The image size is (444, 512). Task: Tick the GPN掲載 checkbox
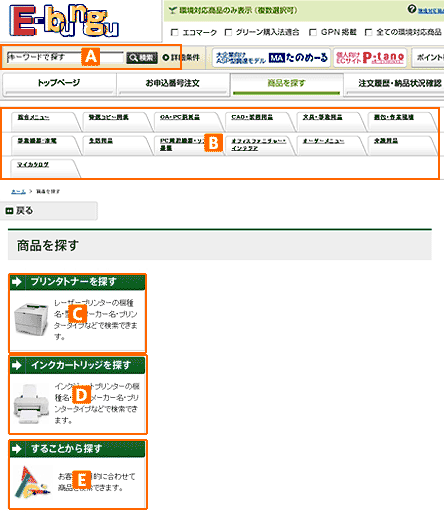pos(313,32)
